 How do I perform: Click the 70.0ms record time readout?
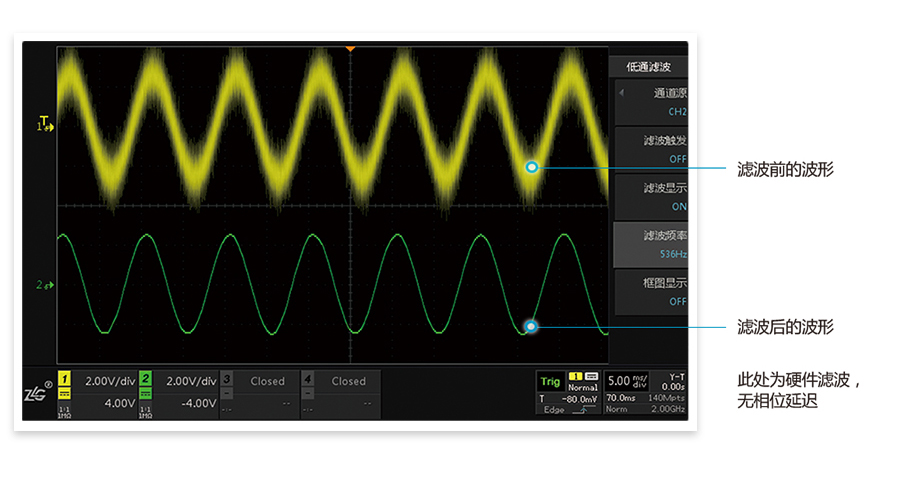(x=620, y=398)
